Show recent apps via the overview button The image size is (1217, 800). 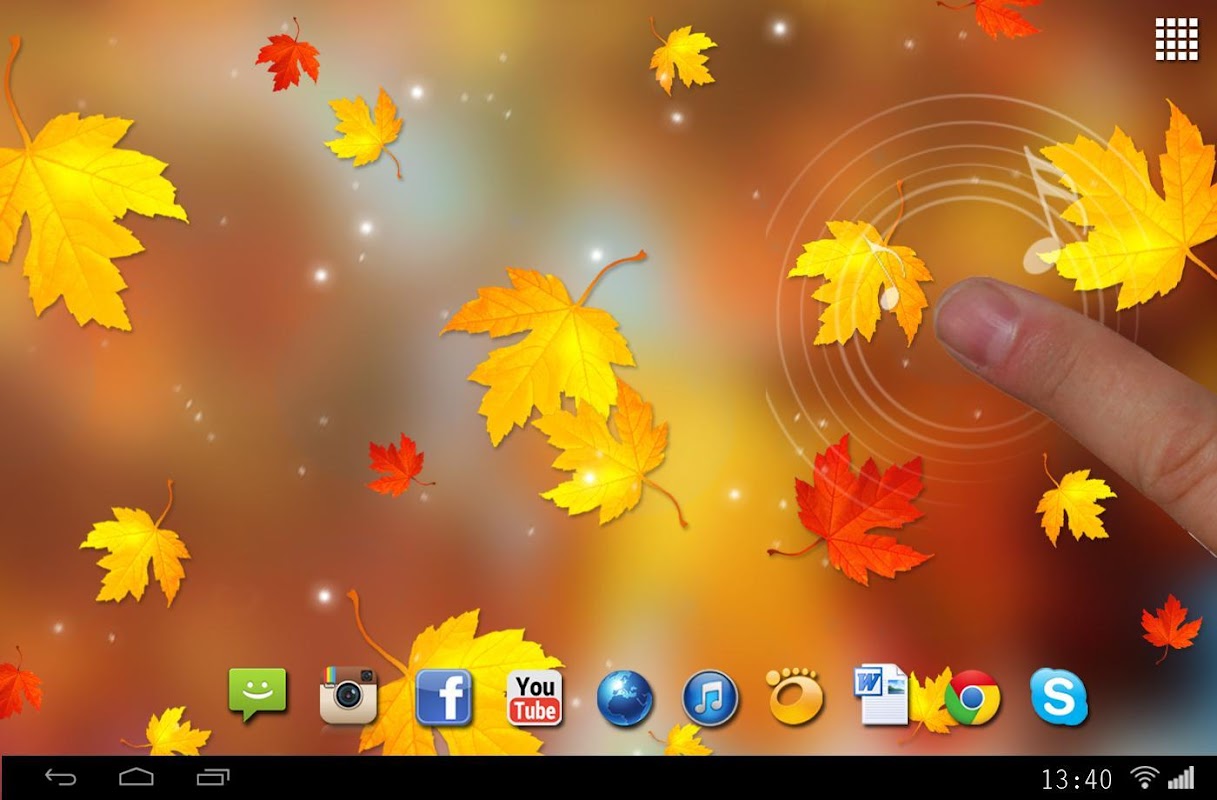click(213, 777)
